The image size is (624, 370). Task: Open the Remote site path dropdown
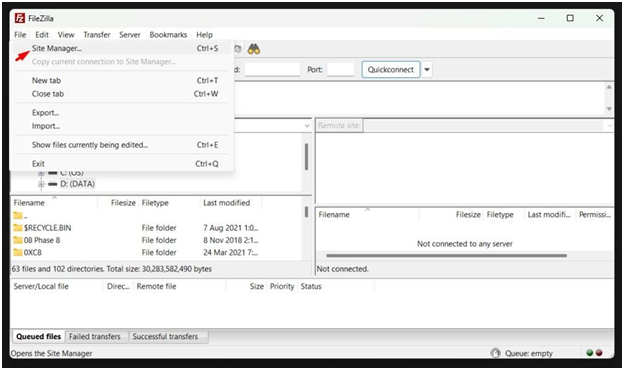(610, 126)
